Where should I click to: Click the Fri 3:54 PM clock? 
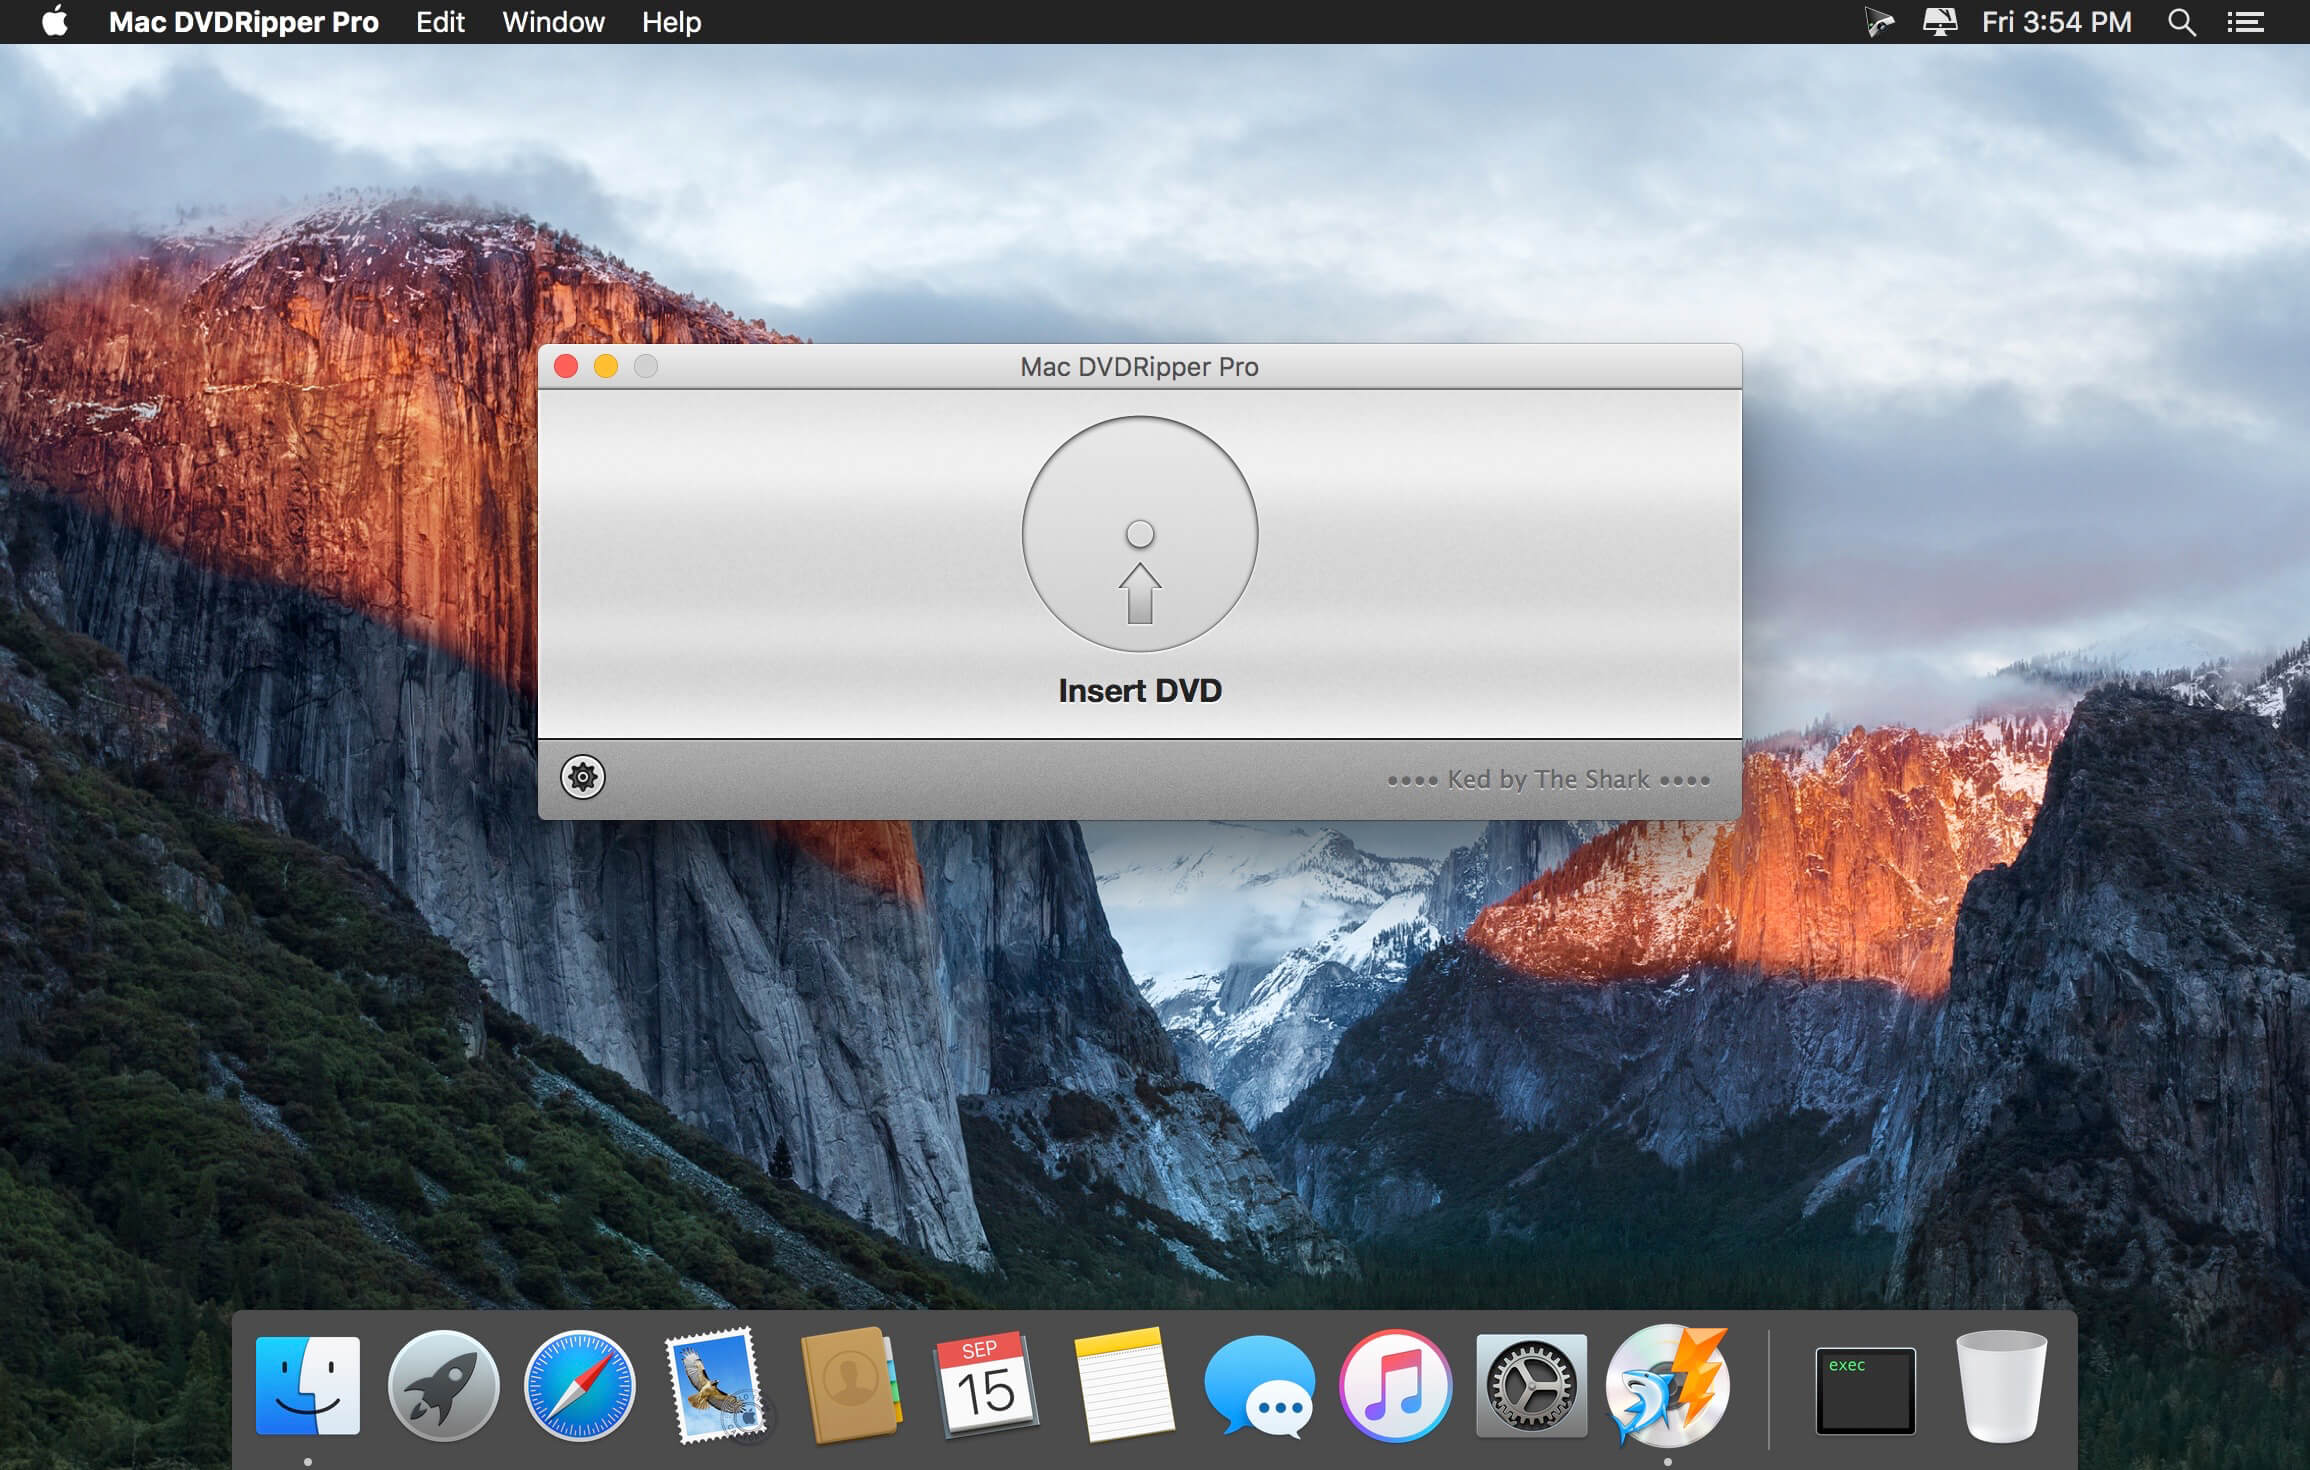tap(2056, 22)
